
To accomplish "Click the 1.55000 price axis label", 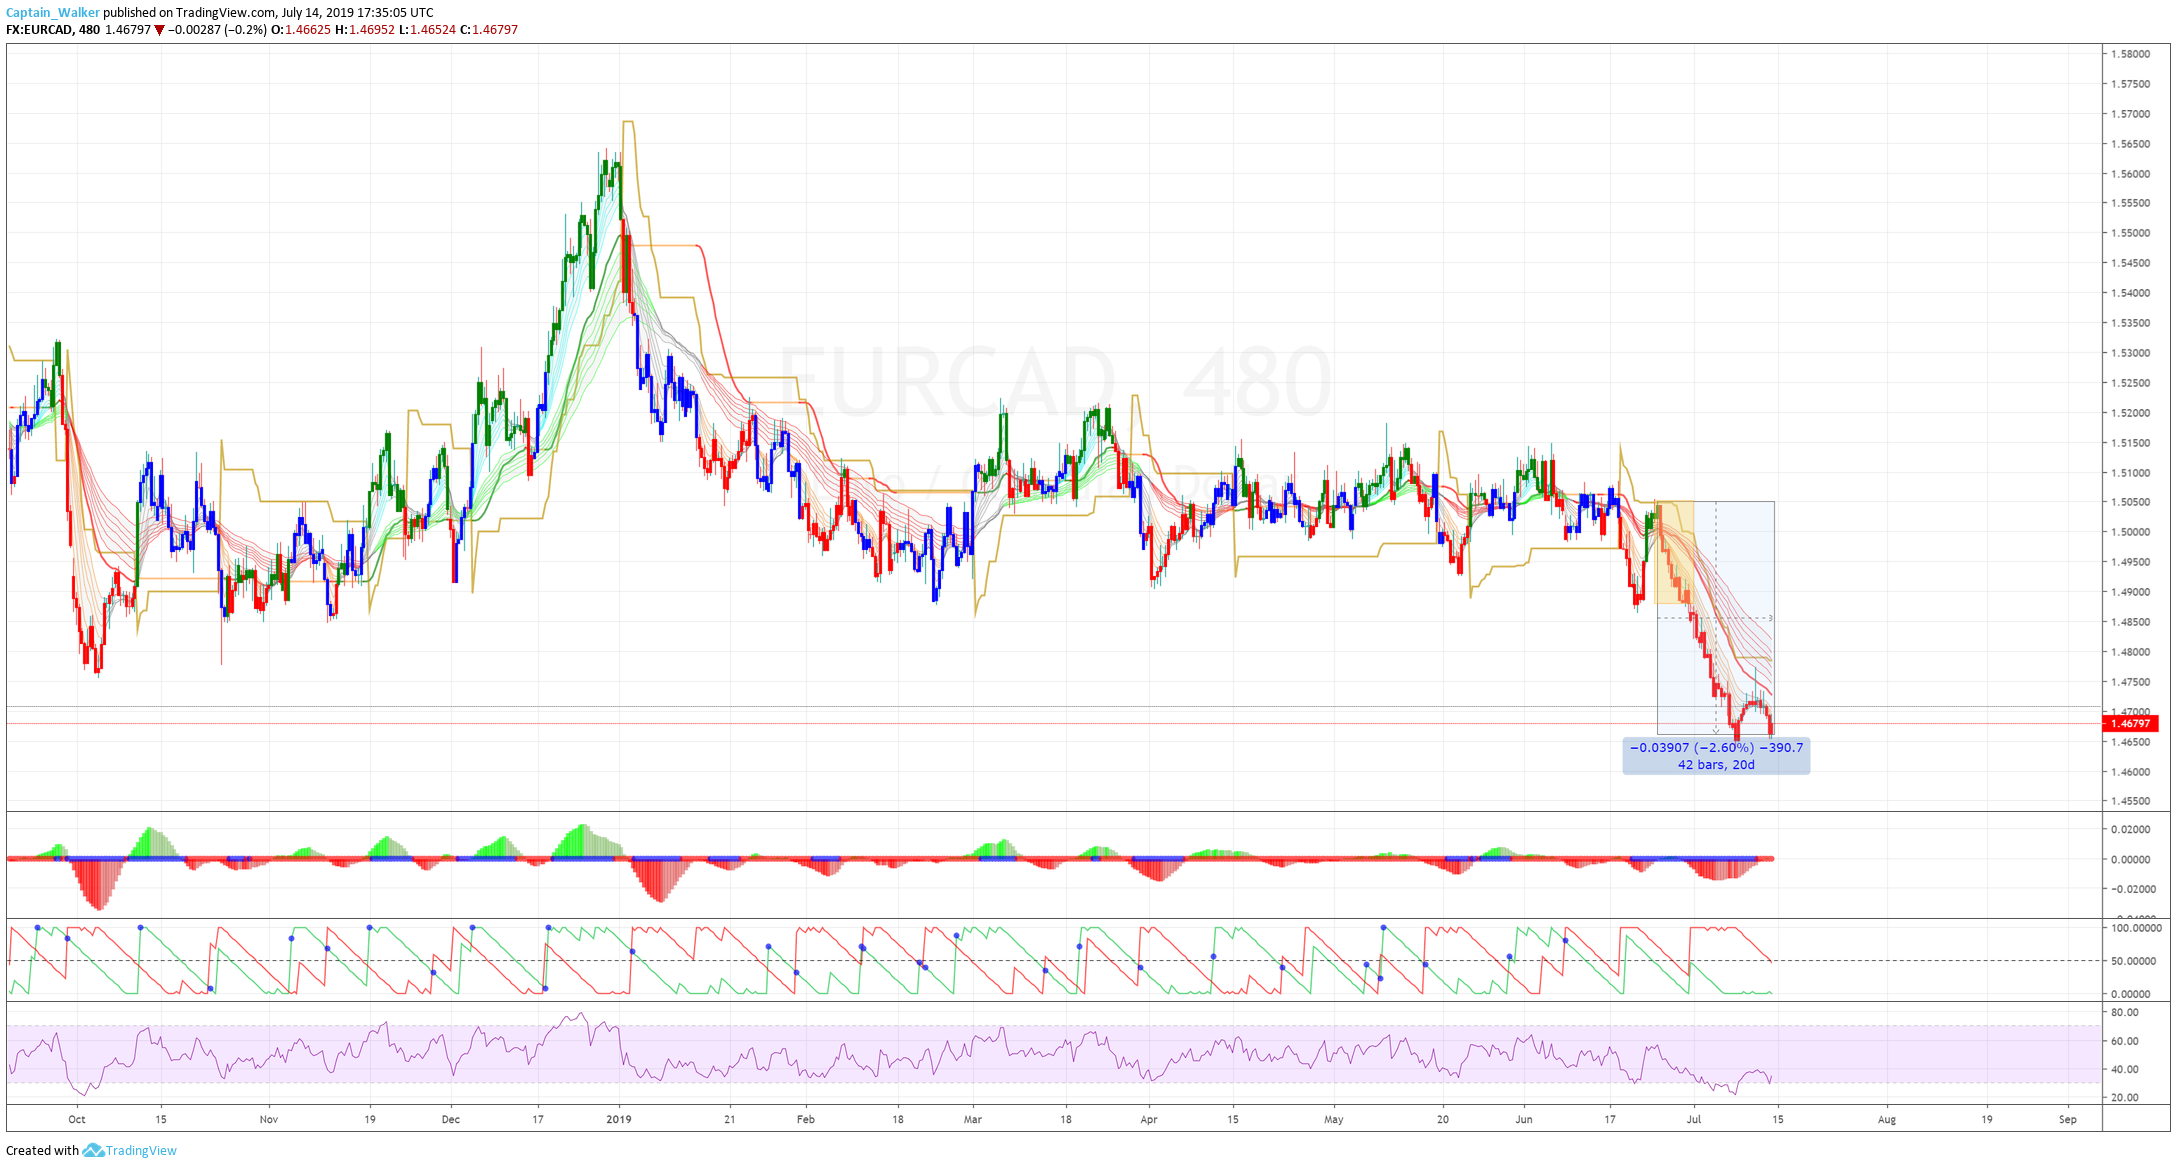I will click(x=2130, y=233).
